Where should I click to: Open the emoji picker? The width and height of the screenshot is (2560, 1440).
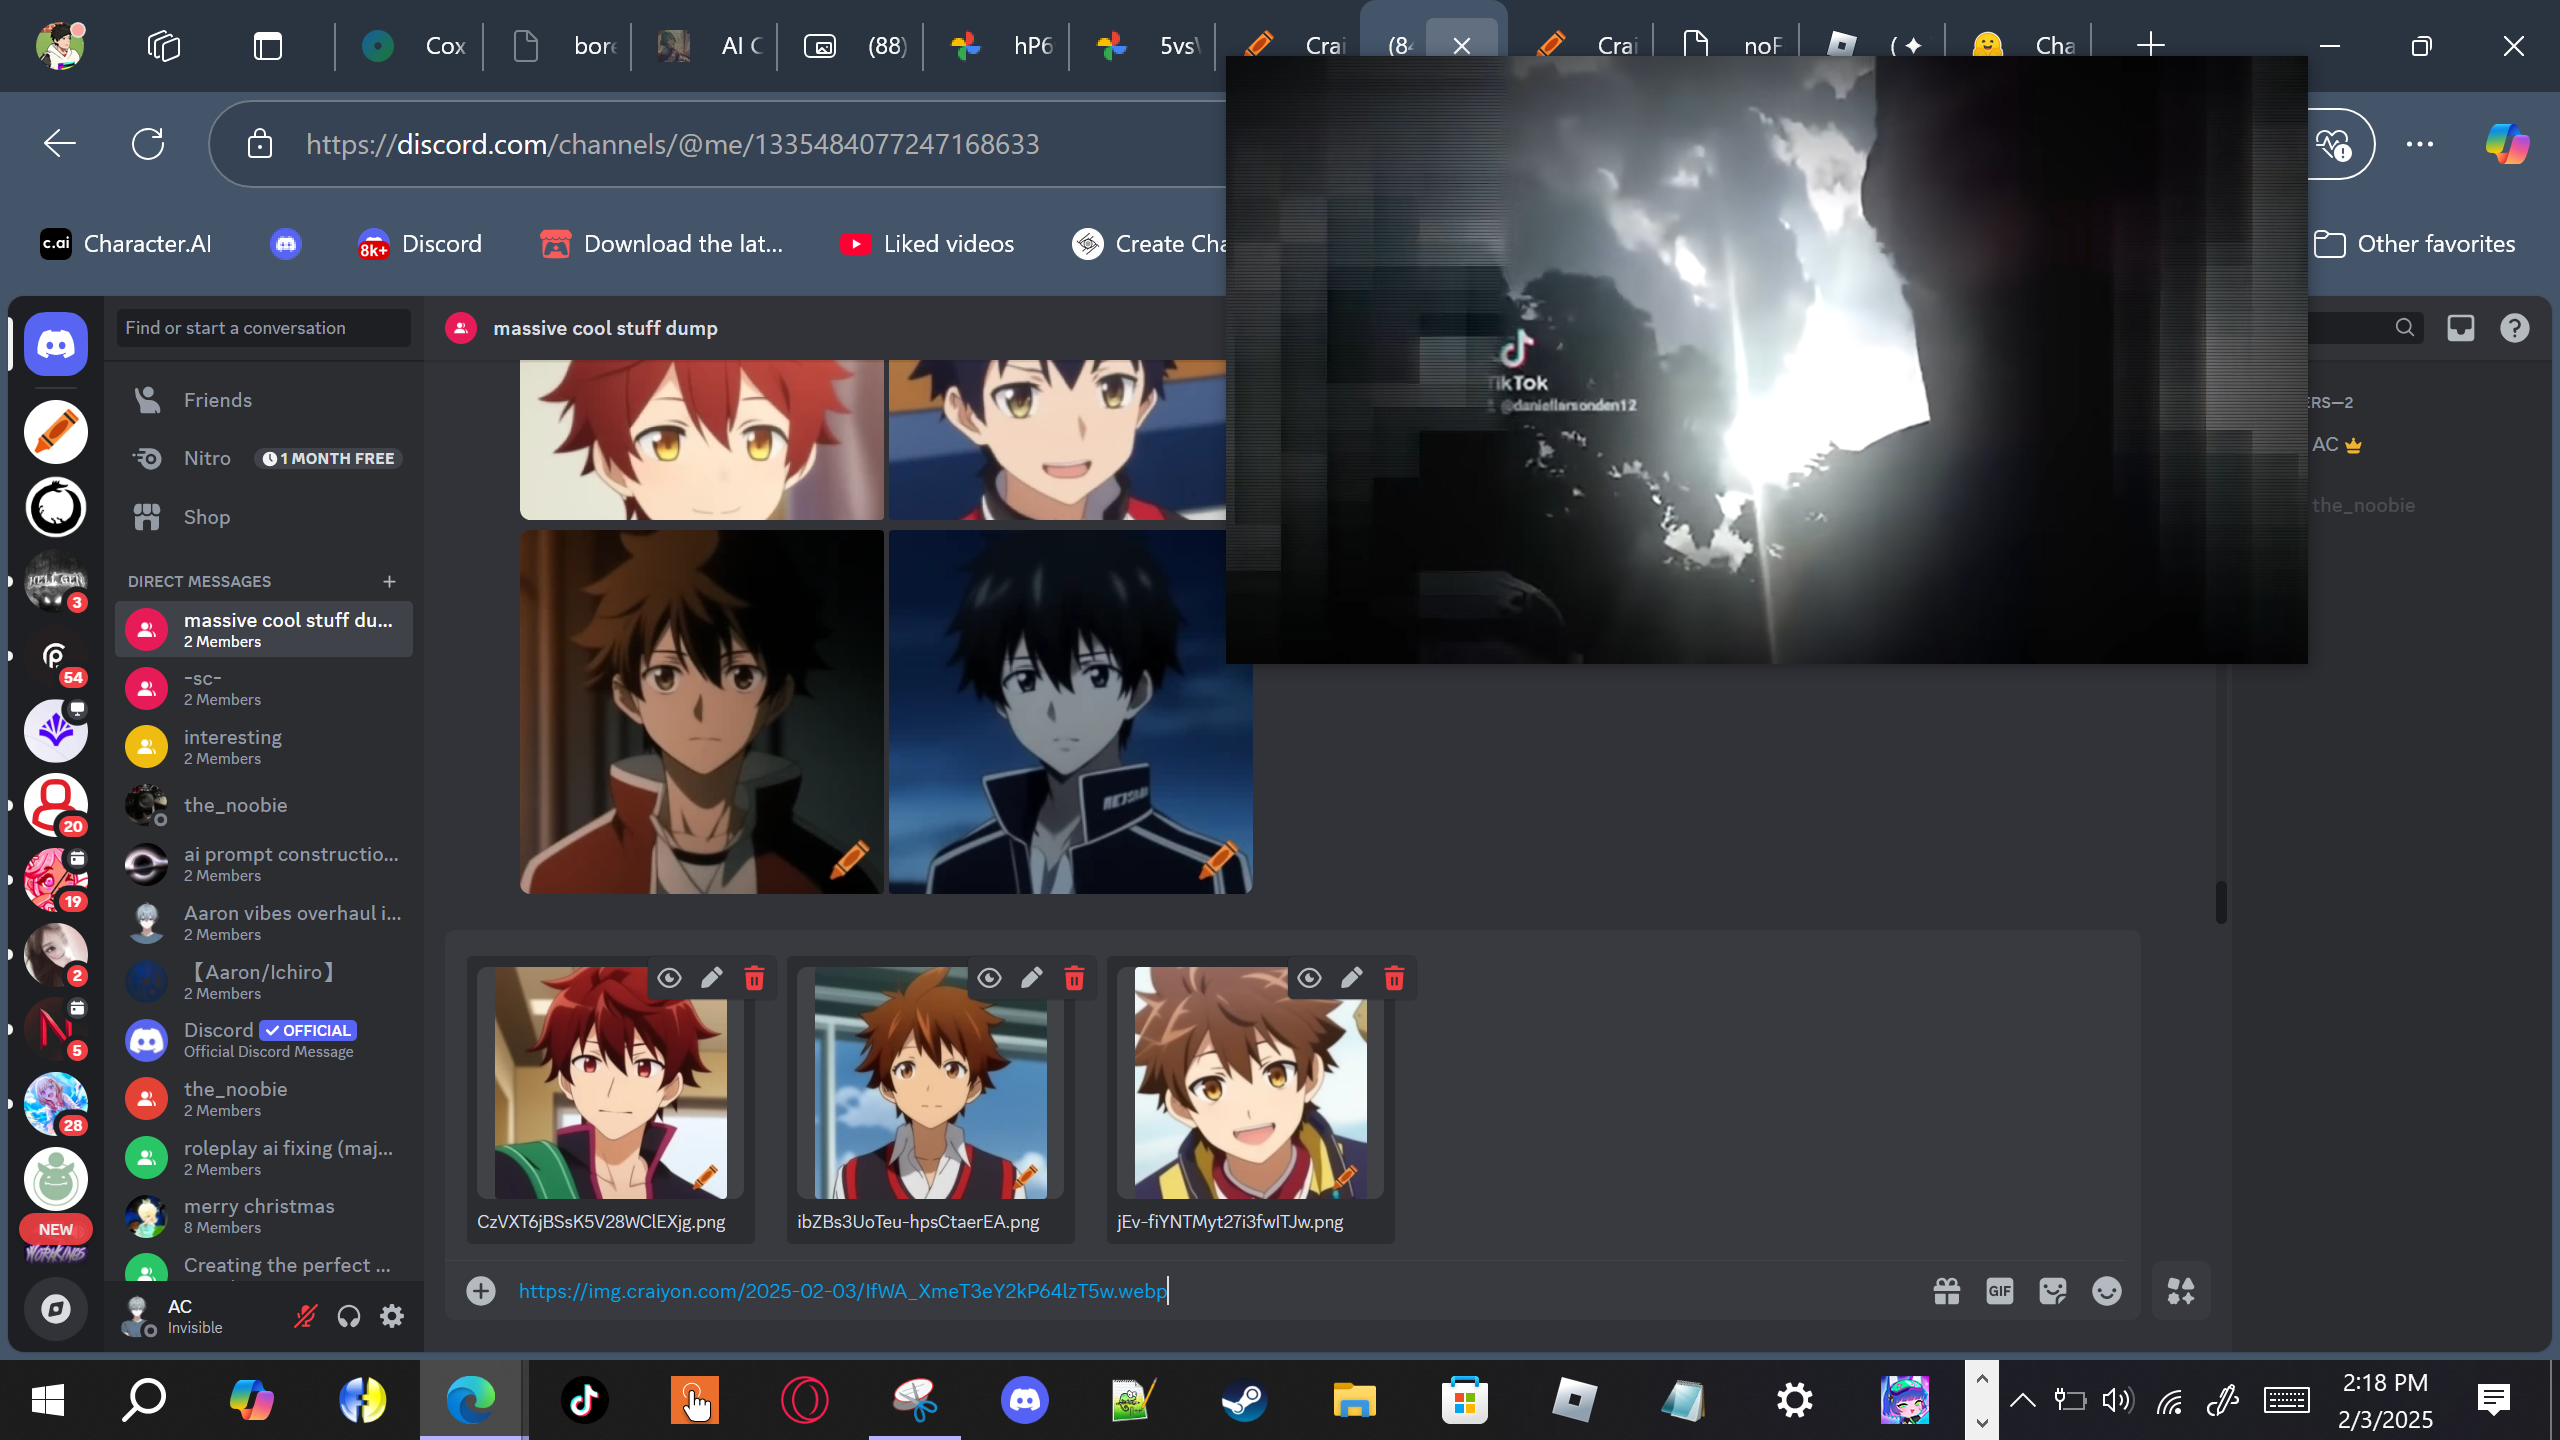[x=2106, y=1291]
